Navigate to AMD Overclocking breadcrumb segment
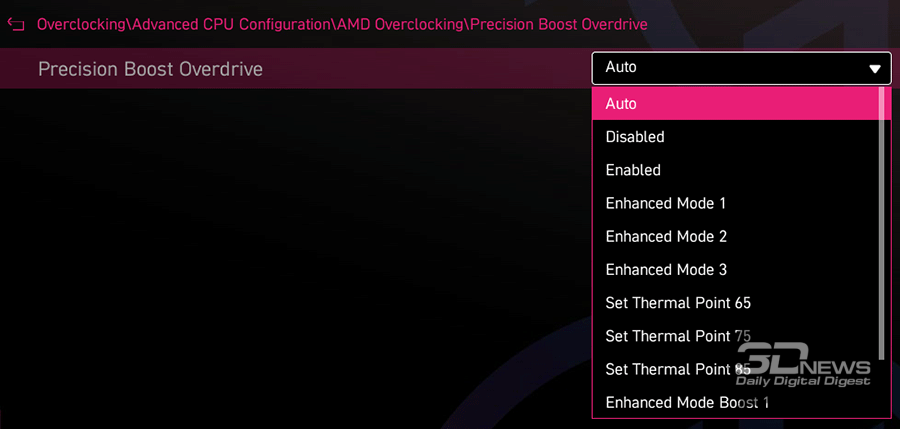900x429 pixels. coord(390,23)
